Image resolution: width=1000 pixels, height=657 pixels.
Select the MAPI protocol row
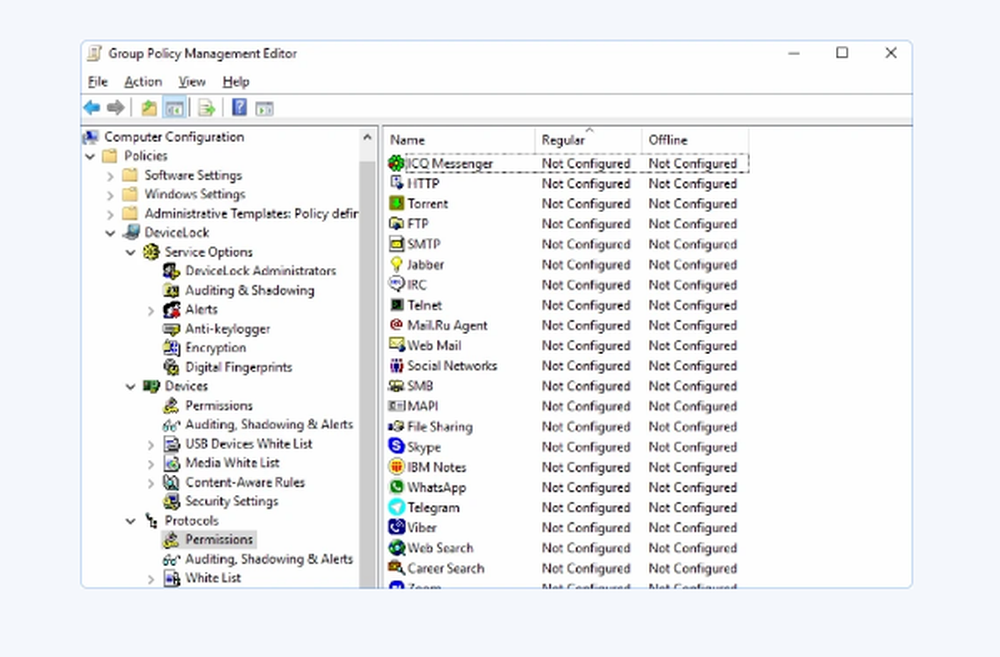click(x=568, y=406)
